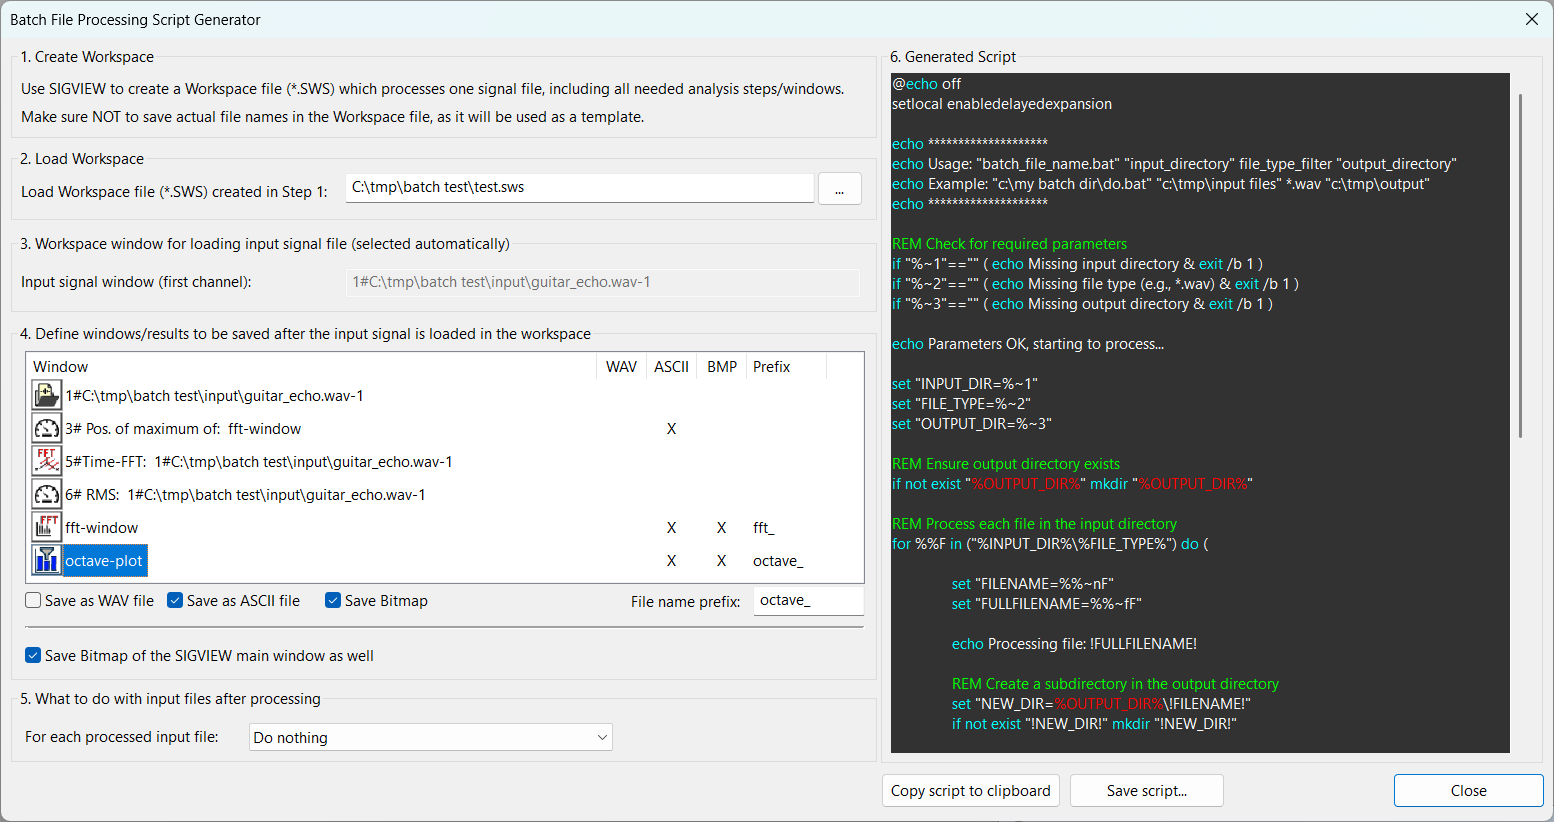Toggle the Save Bitmap checkbox
The image size is (1554, 822).
(333, 601)
